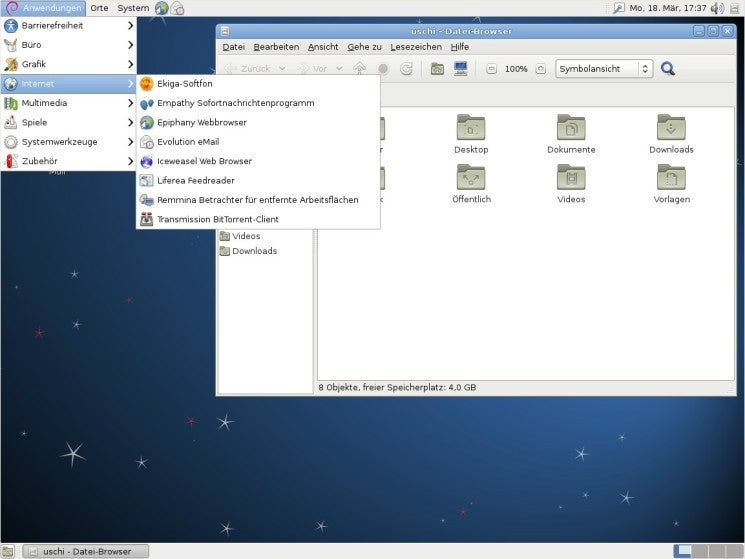Image resolution: width=745 pixels, height=559 pixels.
Task: Click the Datei-Browser window menu icon
Action: [225, 31]
